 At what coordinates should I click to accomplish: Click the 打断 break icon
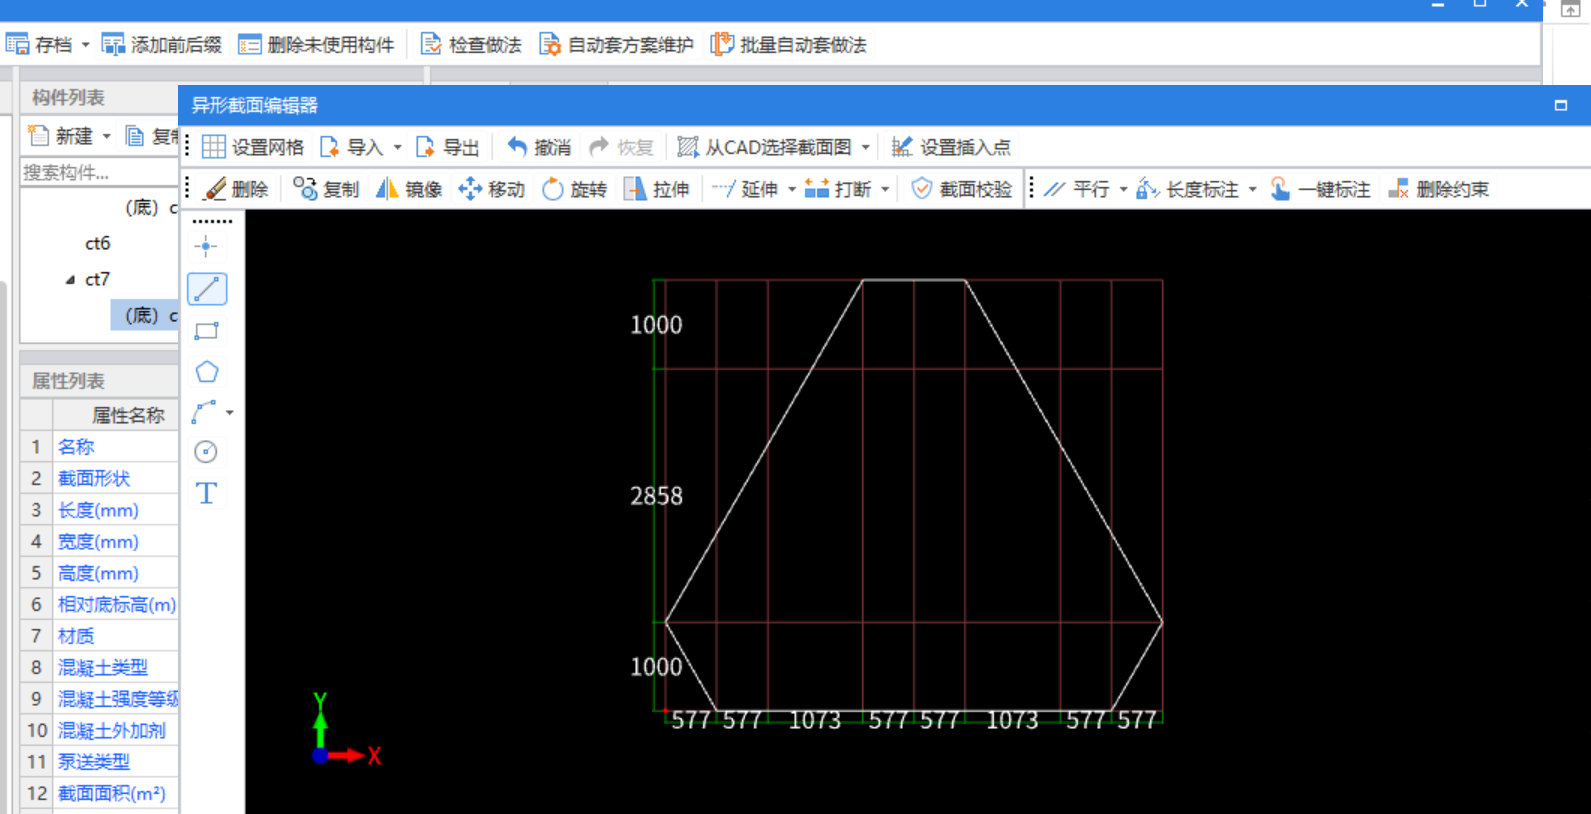(x=817, y=189)
